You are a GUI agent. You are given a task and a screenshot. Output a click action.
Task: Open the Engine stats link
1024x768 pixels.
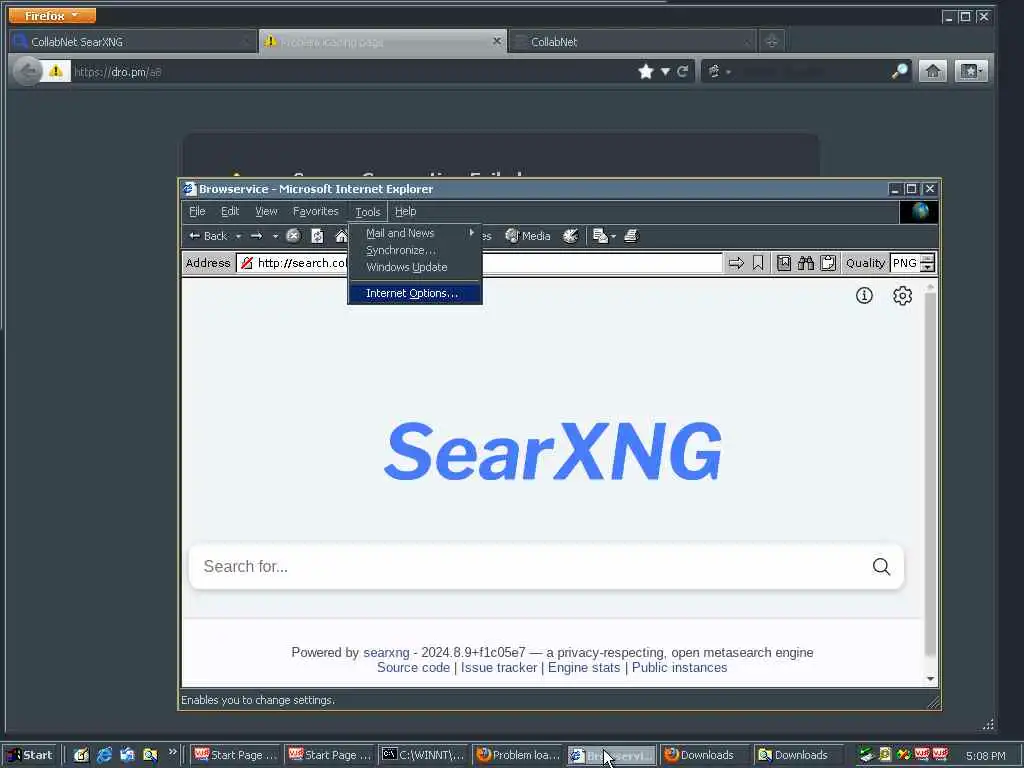[x=584, y=667]
